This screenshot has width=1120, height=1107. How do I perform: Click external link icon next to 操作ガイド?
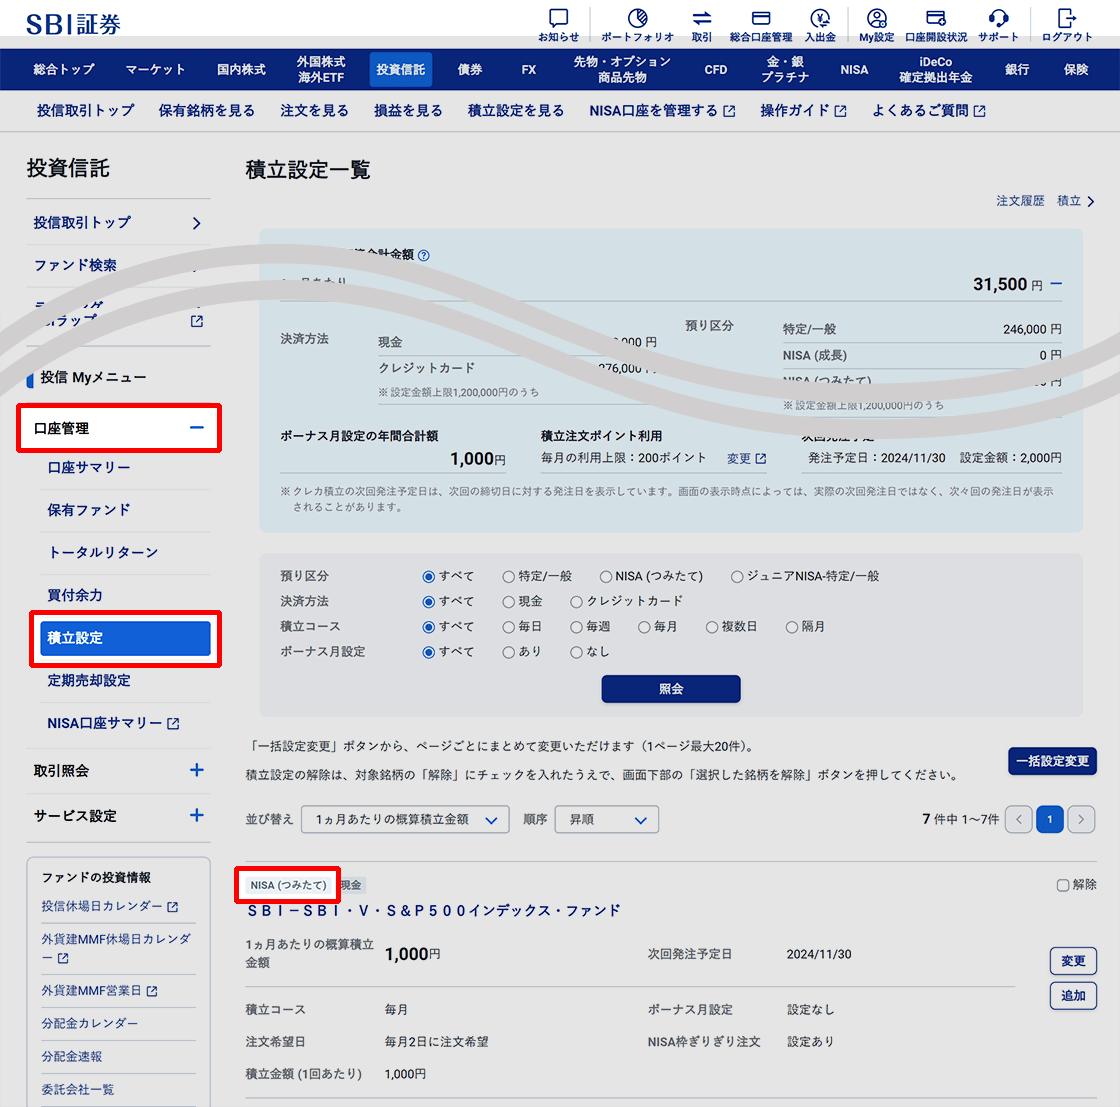(840, 111)
